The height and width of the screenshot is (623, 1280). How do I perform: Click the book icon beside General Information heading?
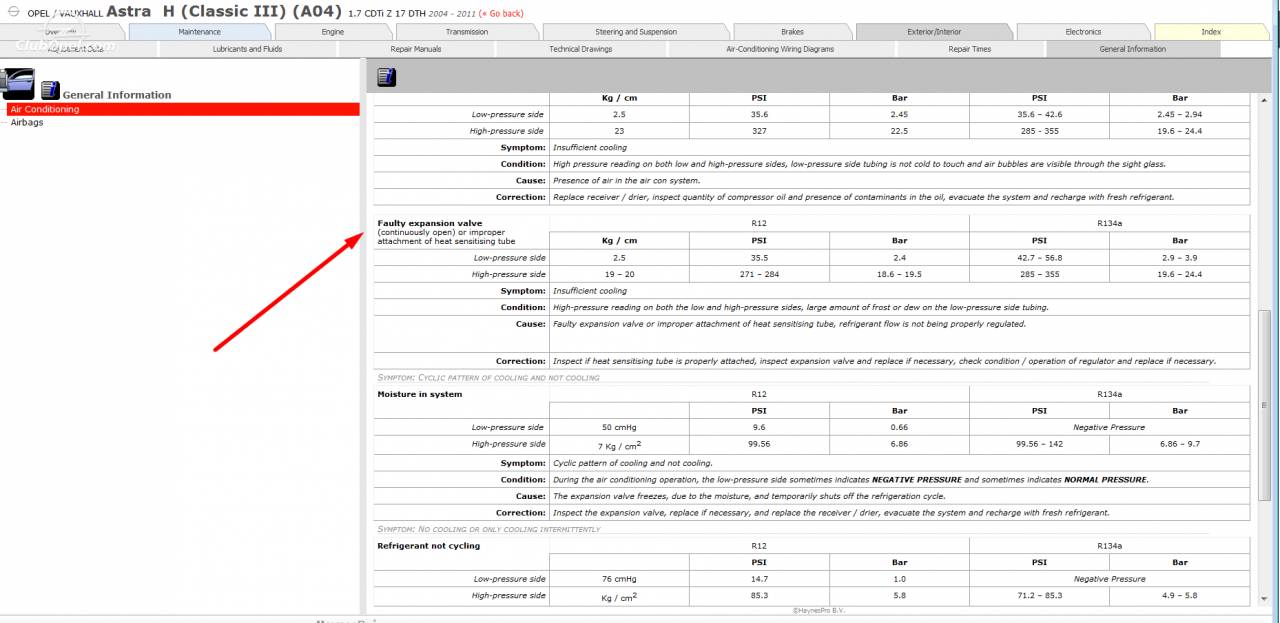(x=50, y=90)
